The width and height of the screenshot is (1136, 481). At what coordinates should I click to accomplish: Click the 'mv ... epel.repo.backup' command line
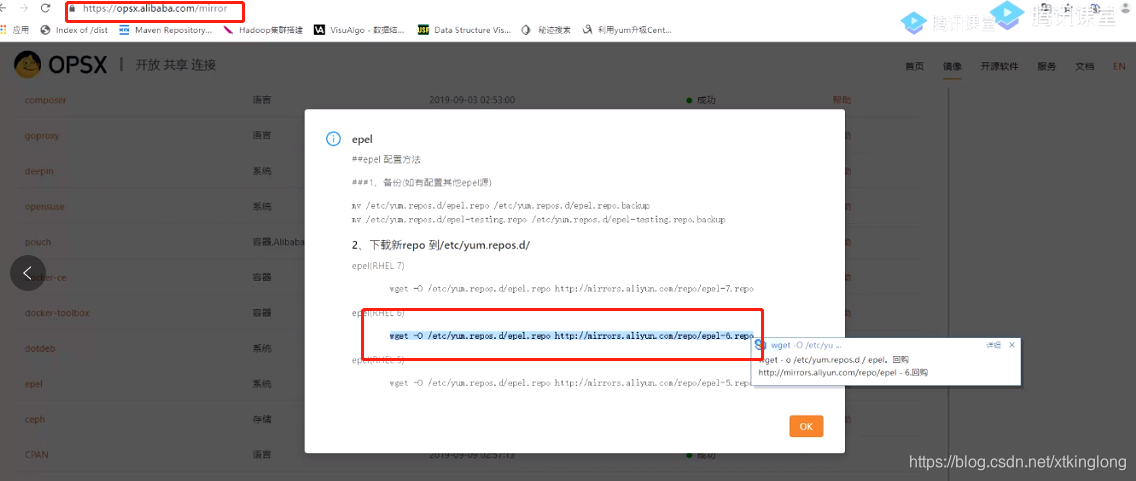tap(501, 206)
